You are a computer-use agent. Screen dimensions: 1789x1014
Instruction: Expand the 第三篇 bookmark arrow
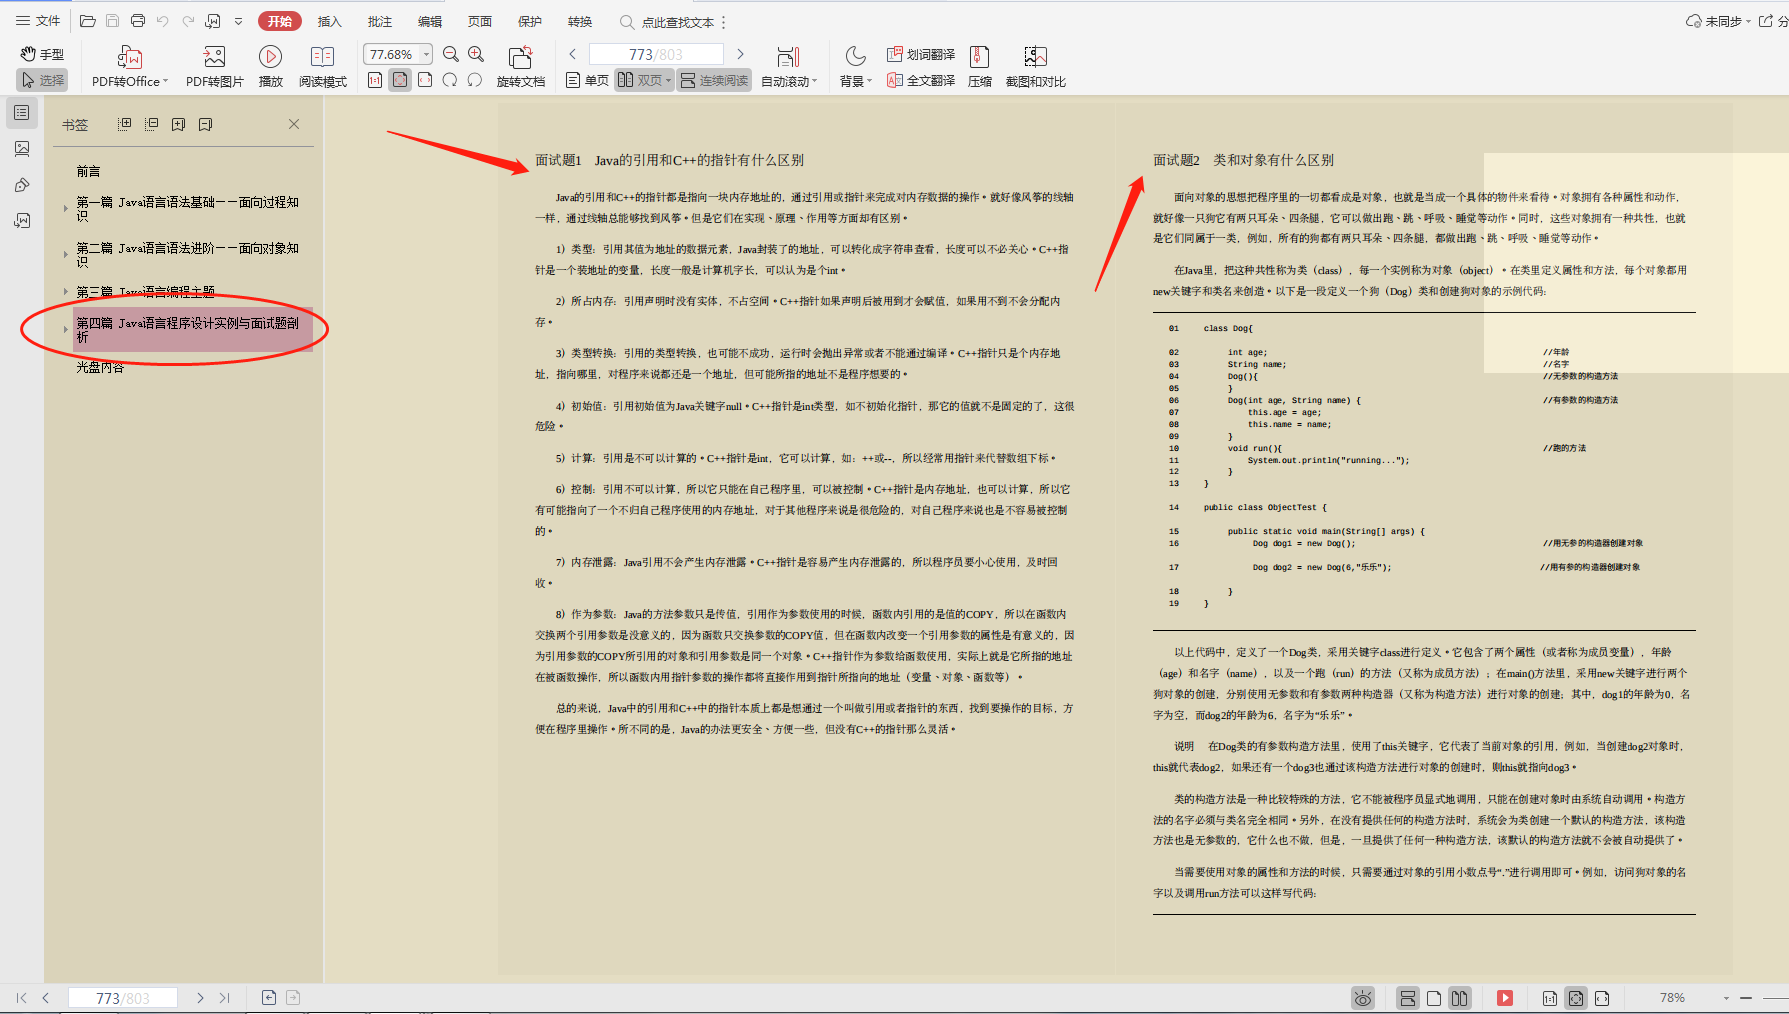pyautogui.click(x=66, y=292)
